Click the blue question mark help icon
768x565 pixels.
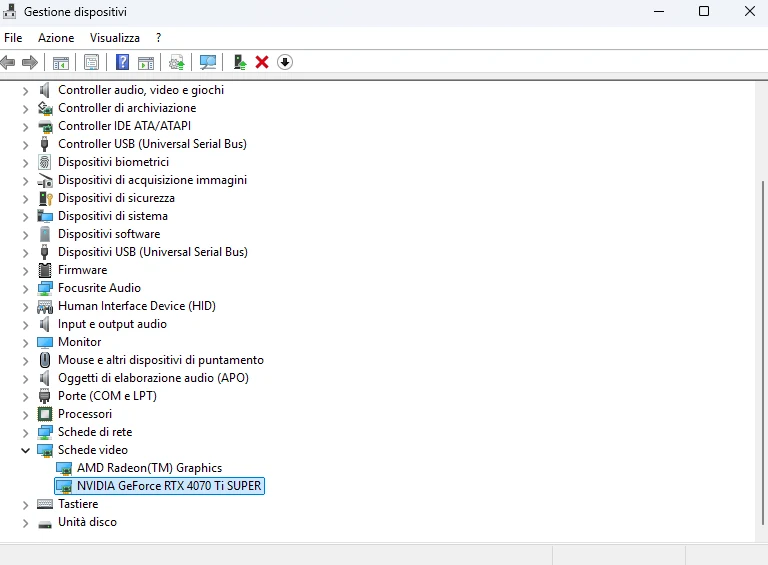122,62
